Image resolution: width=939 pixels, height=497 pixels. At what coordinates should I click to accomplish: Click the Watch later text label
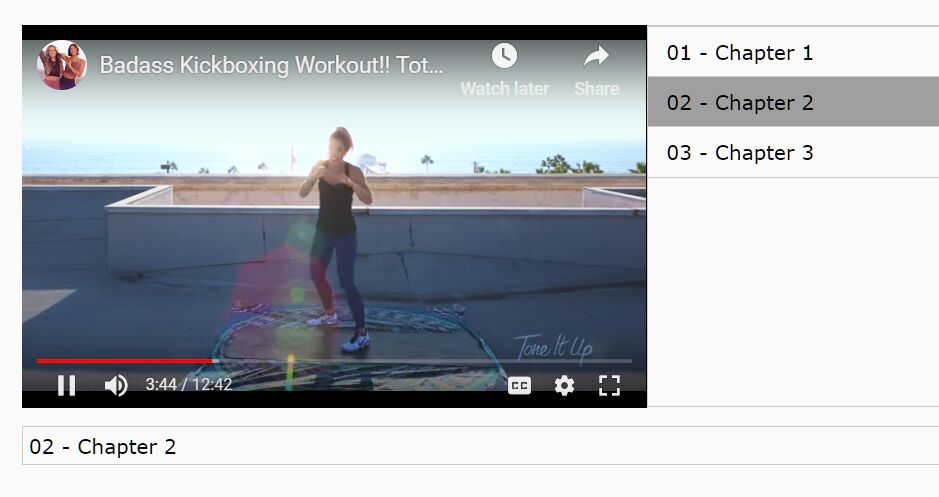tap(504, 89)
